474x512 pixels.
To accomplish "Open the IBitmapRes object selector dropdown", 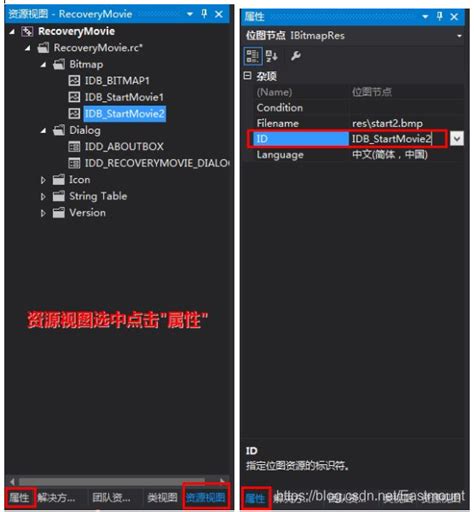I will click(x=459, y=36).
